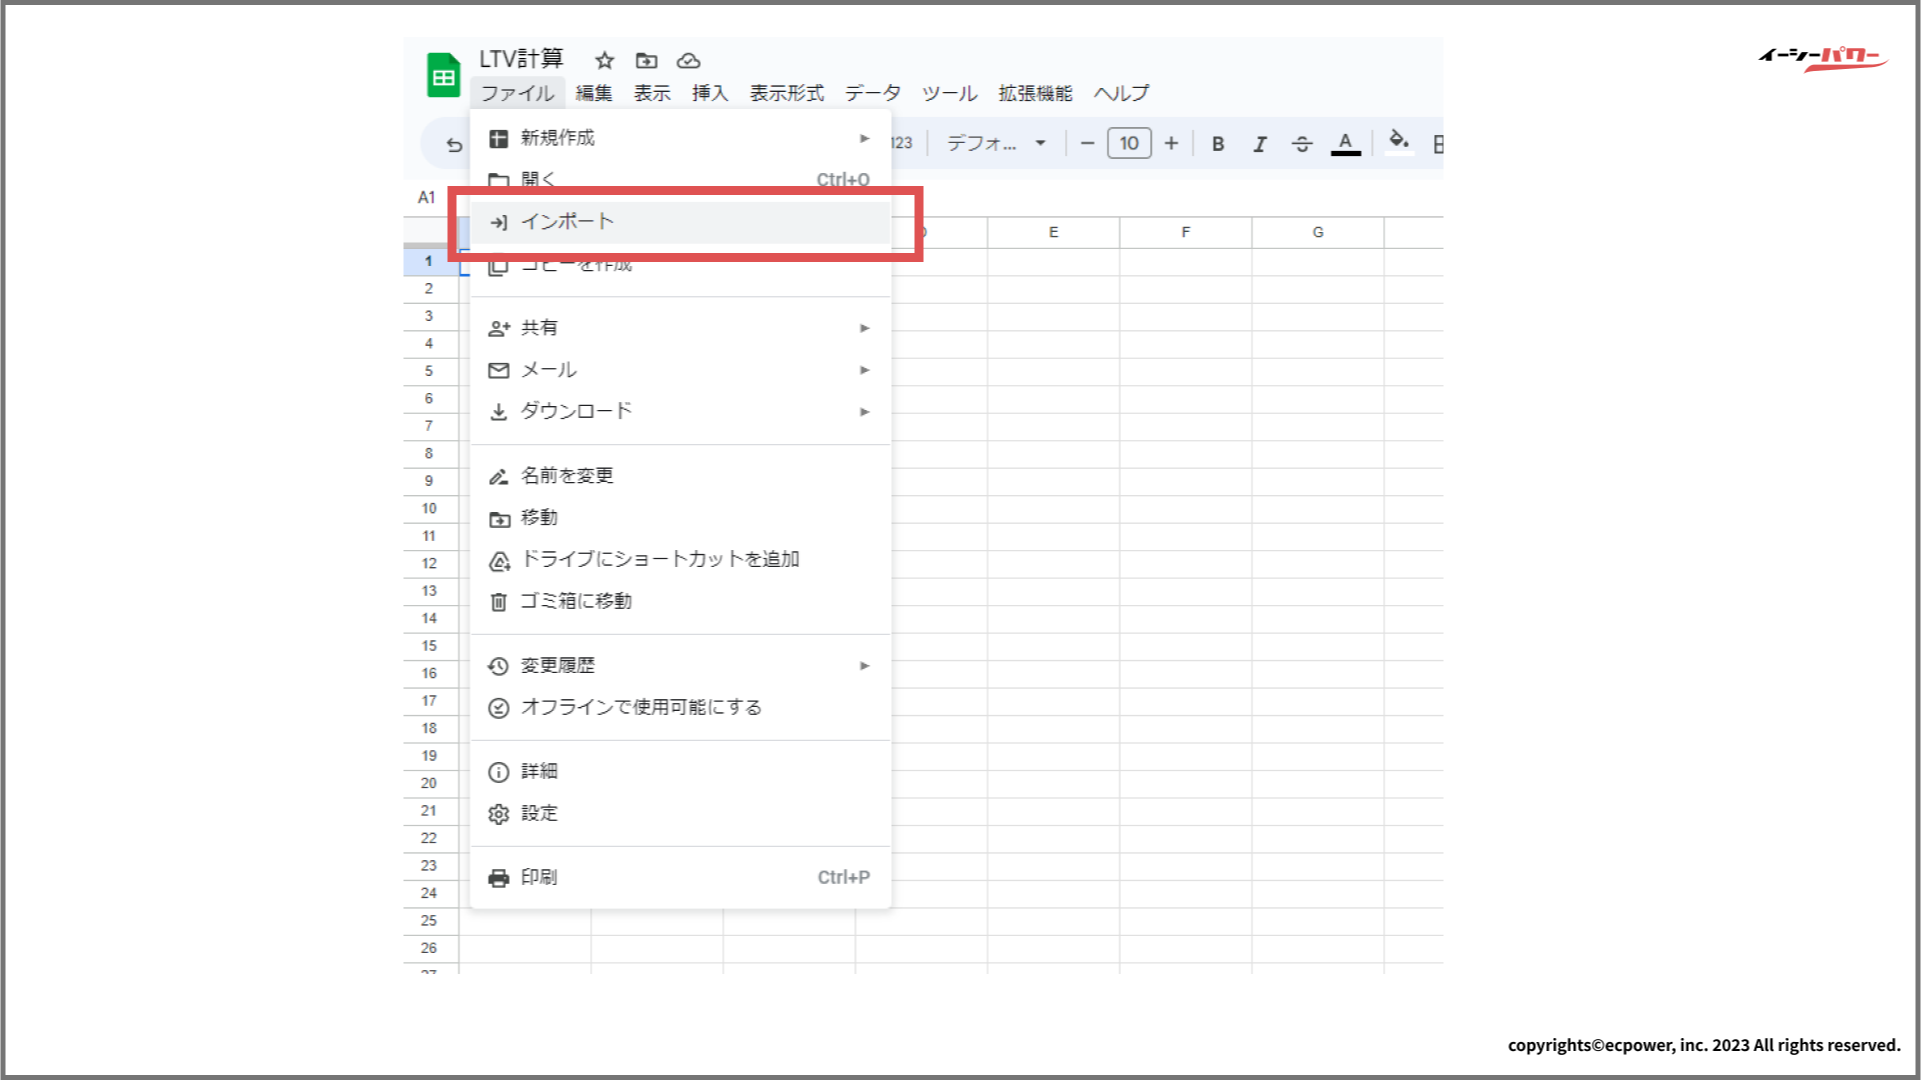Click the undo arrow in toolbar
Screen dimensions: 1921x1080
point(454,145)
